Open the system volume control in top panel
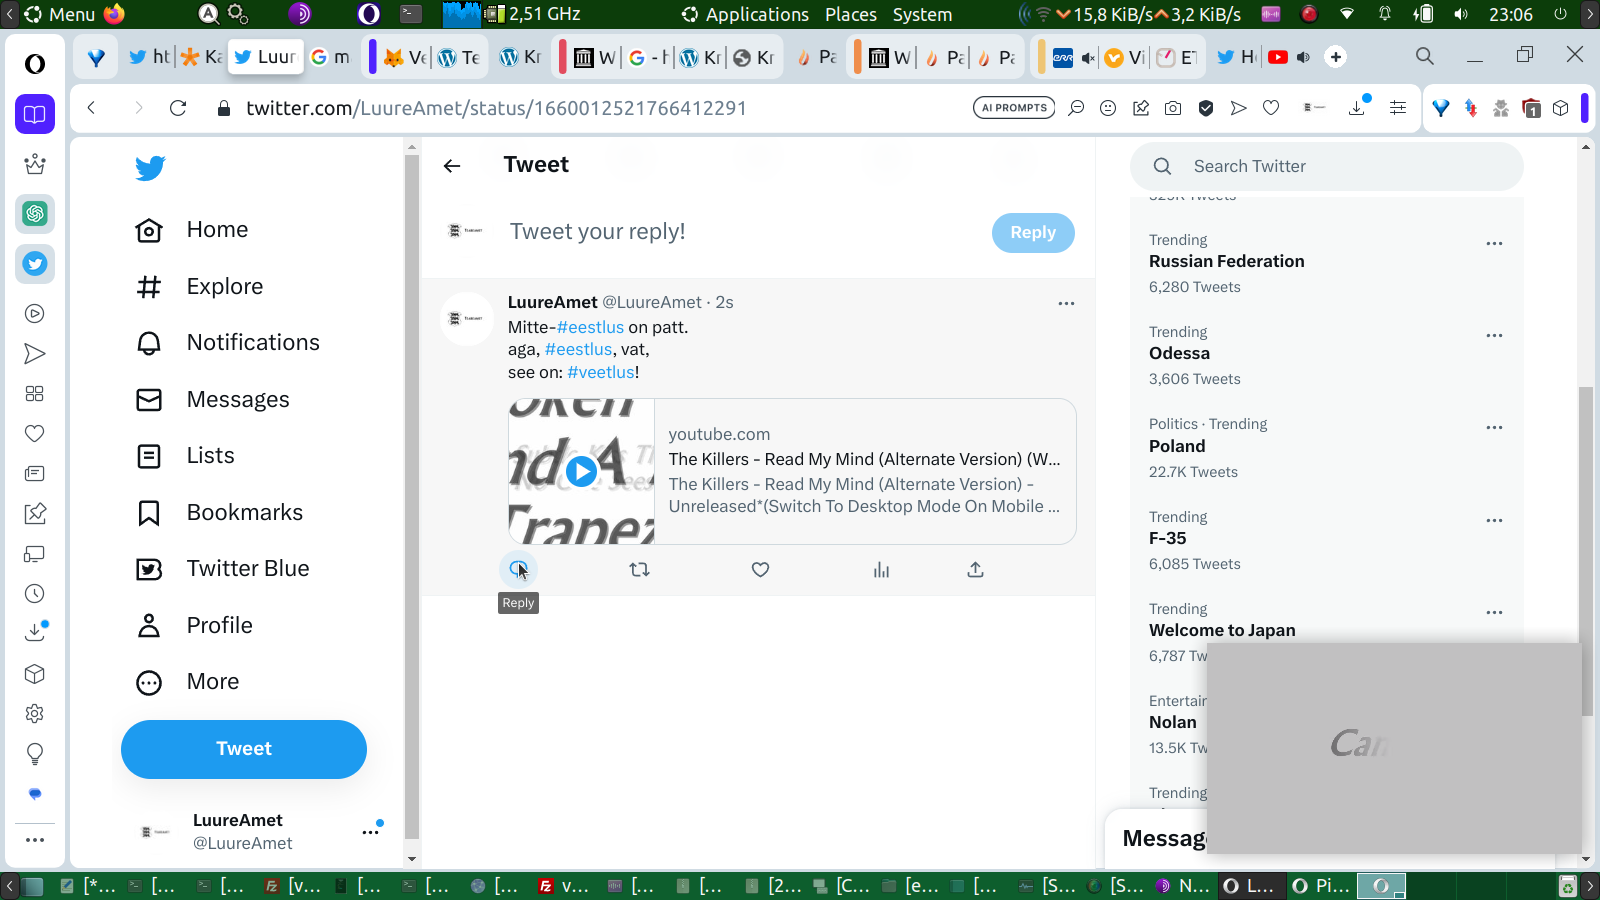Screen dimensions: 1600x900 coord(1461,14)
